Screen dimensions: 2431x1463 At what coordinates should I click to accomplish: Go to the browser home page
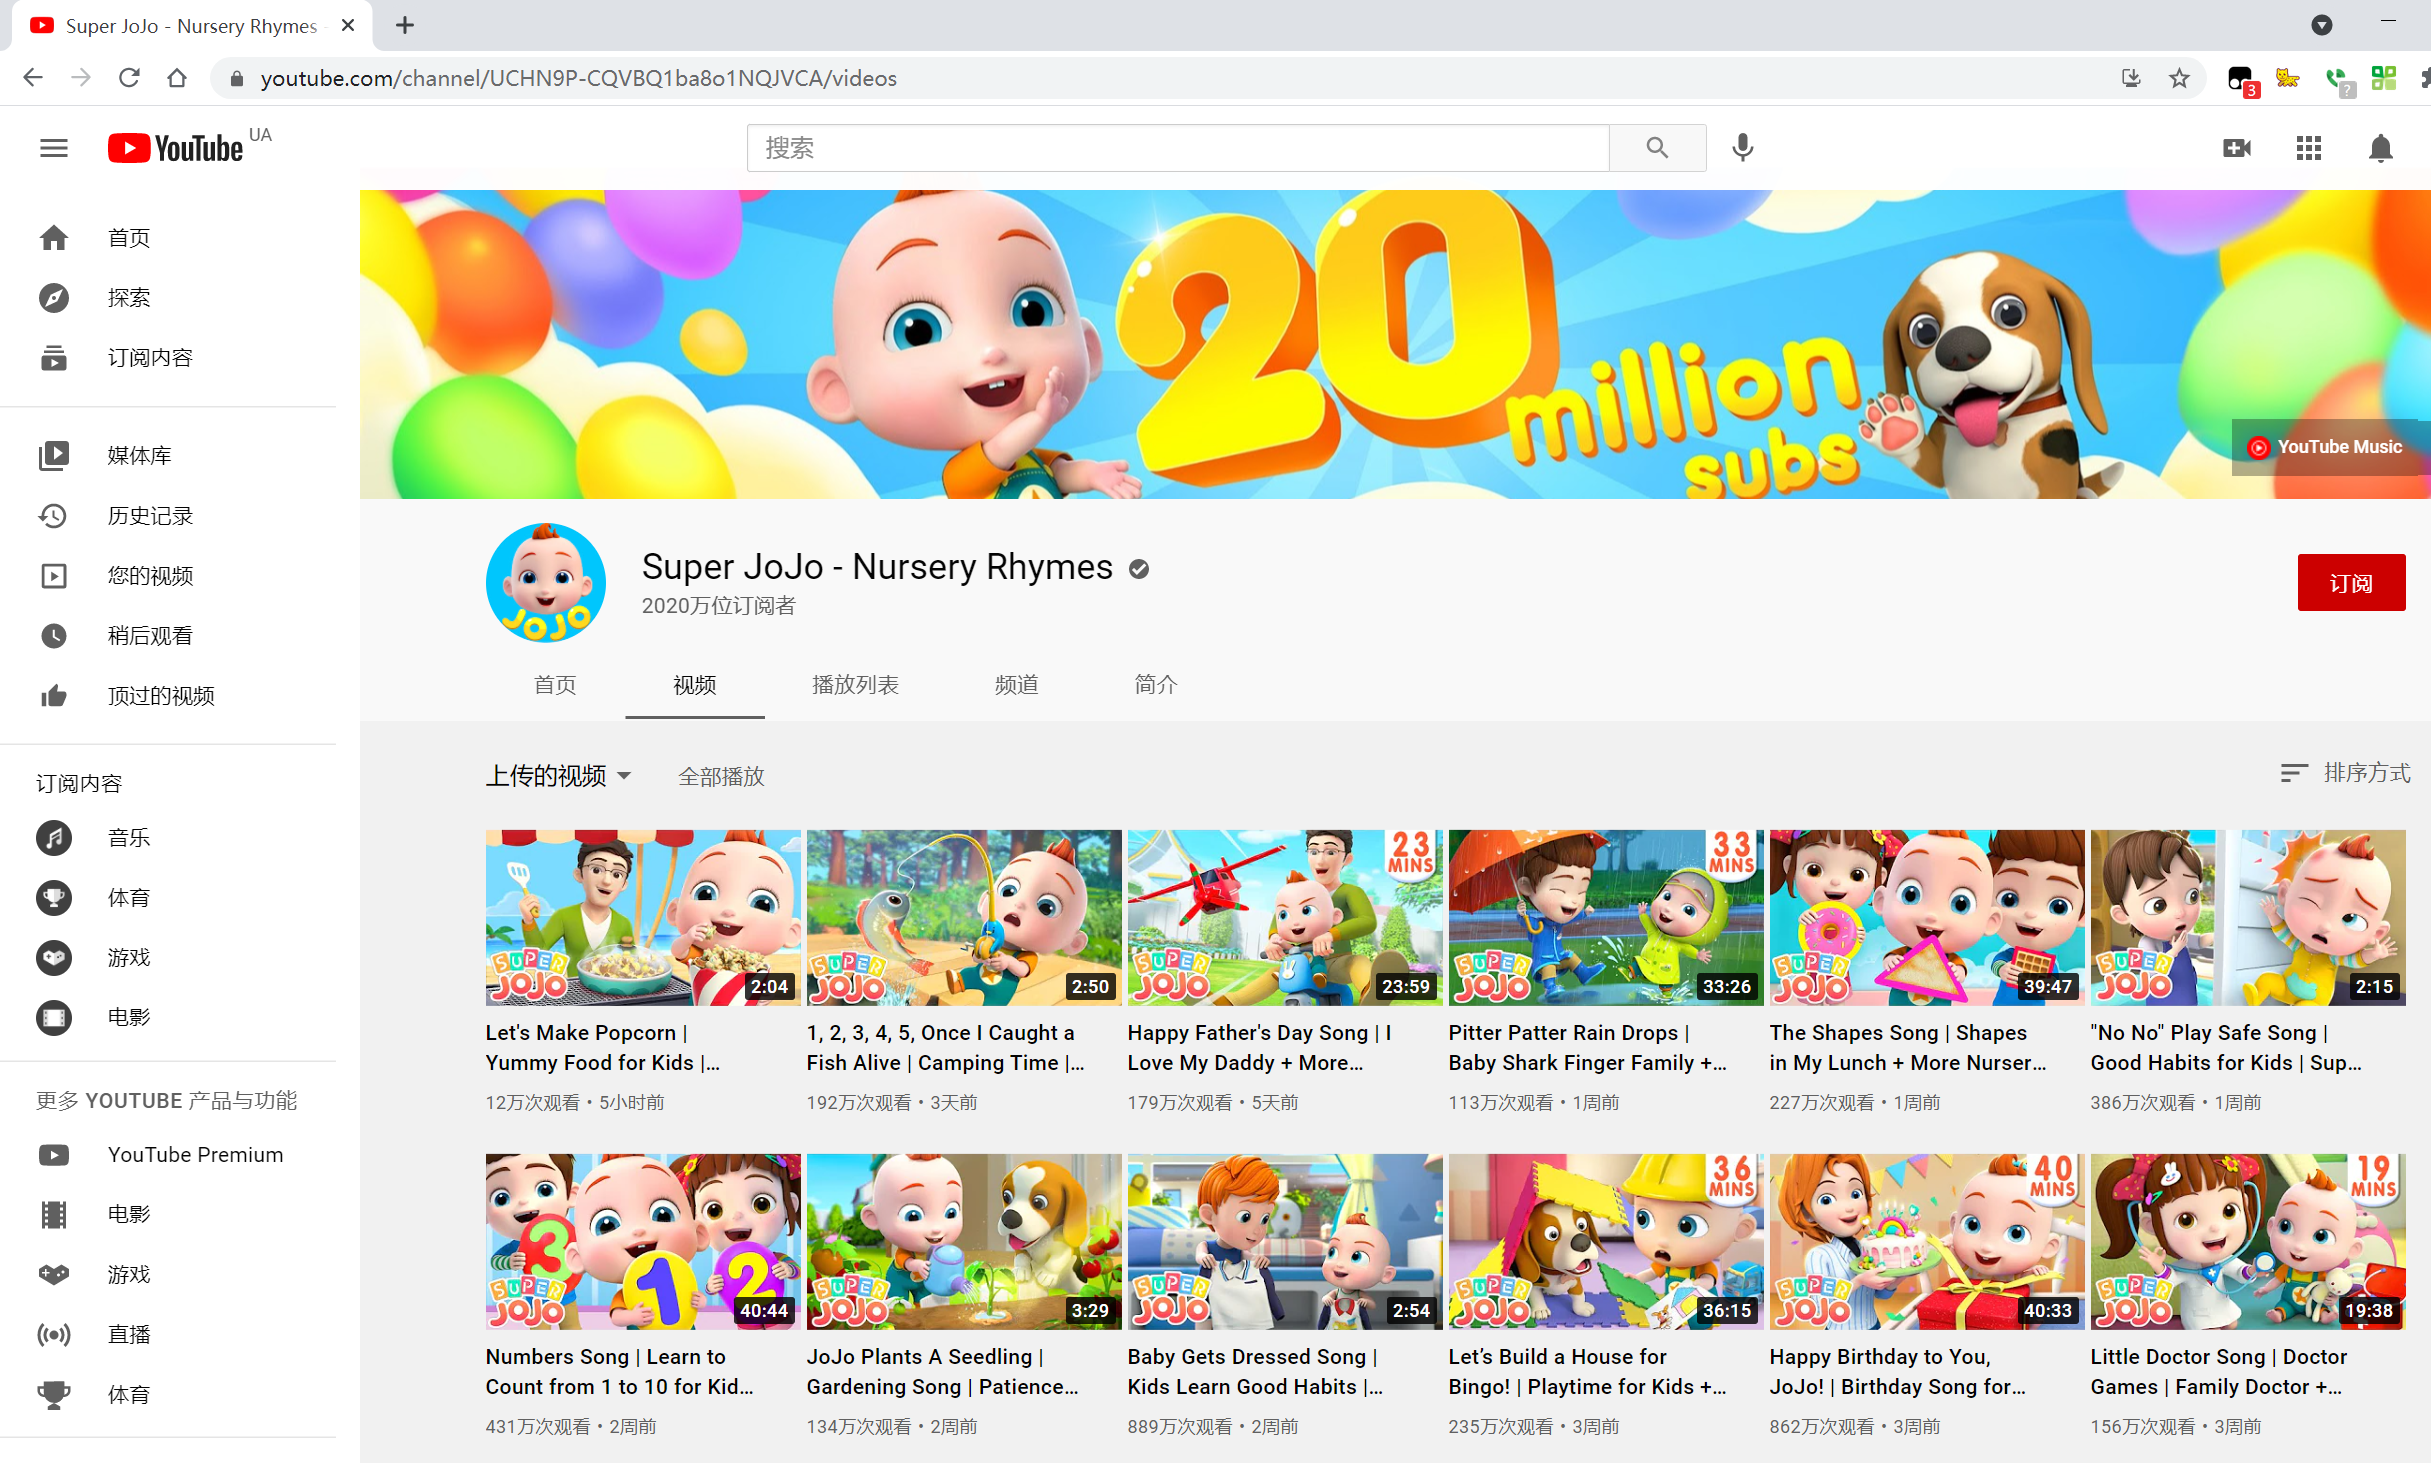(x=177, y=78)
